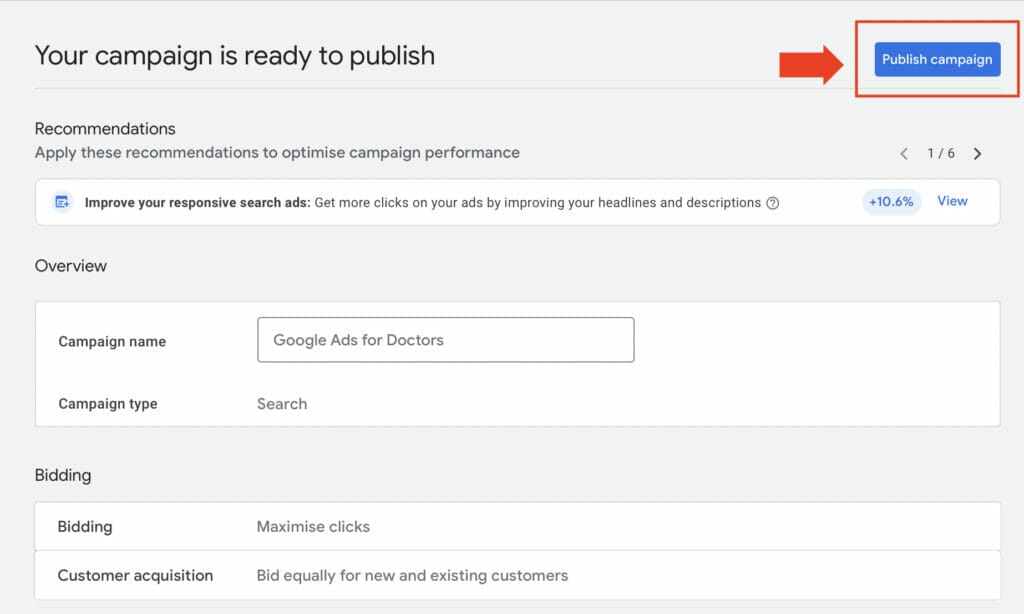The image size is (1024, 614).
Task: Click the +10.6% uplift badge
Action: point(891,202)
